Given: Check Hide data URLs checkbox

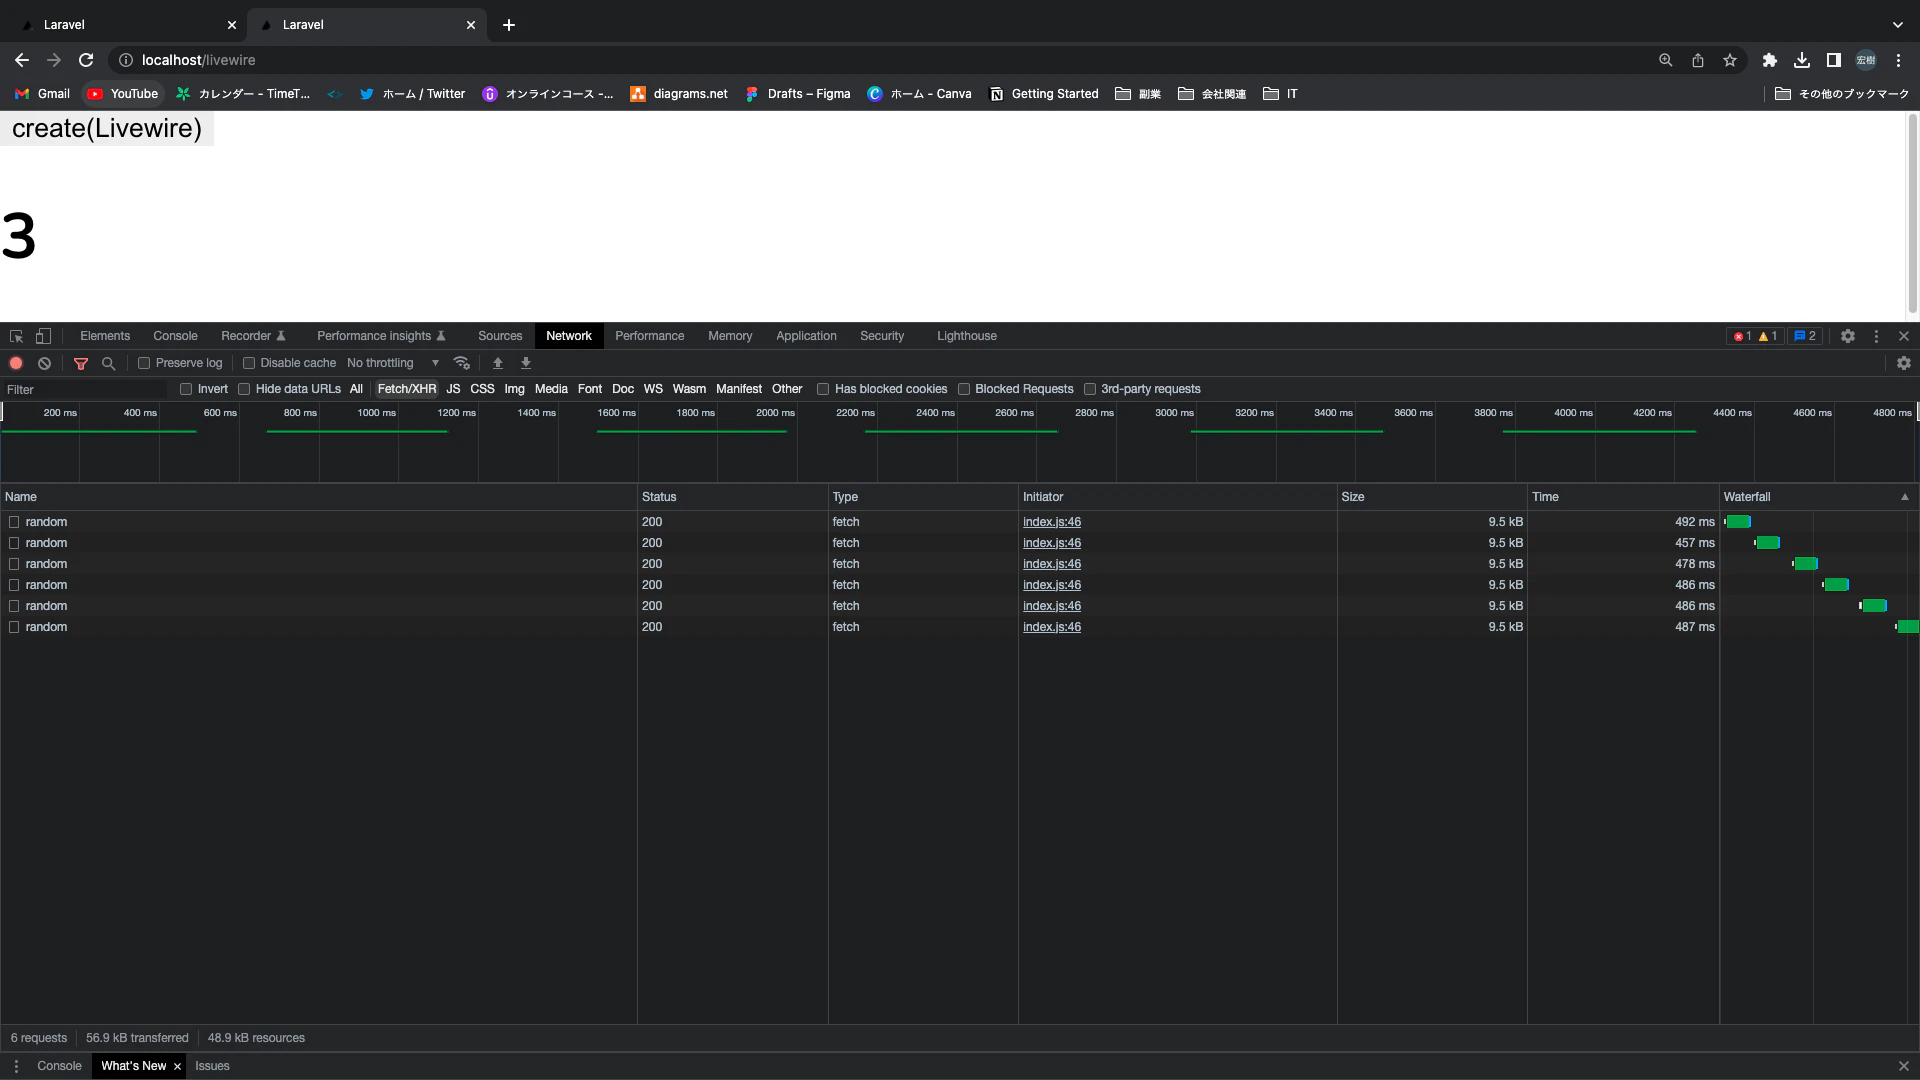Looking at the screenshot, I should tap(244, 389).
